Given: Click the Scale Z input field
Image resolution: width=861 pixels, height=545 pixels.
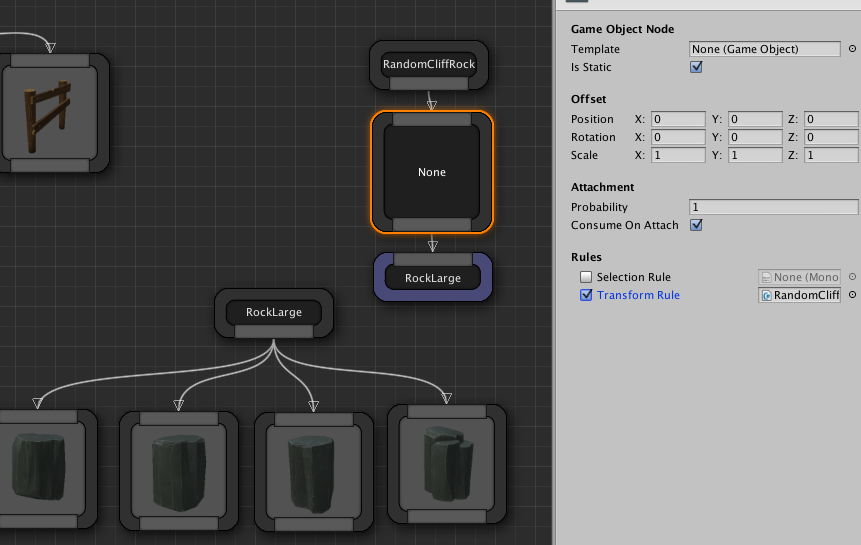Looking at the screenshot, I should pos(831,155).
